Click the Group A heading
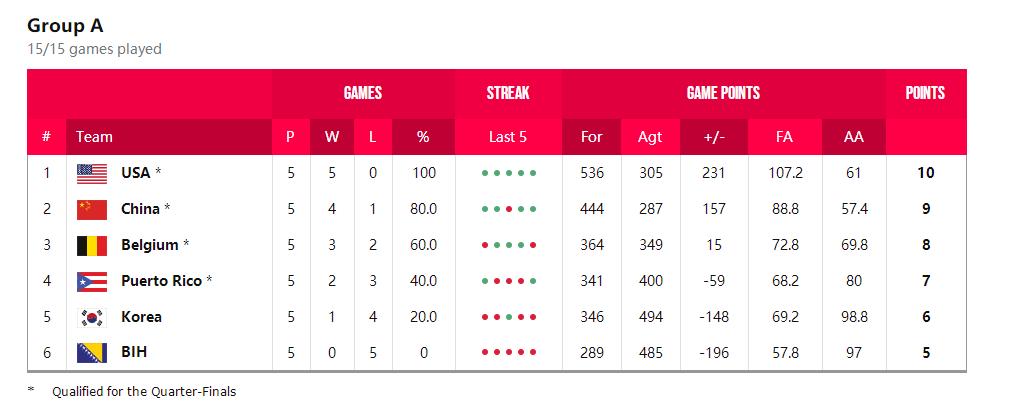Screen dimensions: 1020x411 [x=65, y=26]
